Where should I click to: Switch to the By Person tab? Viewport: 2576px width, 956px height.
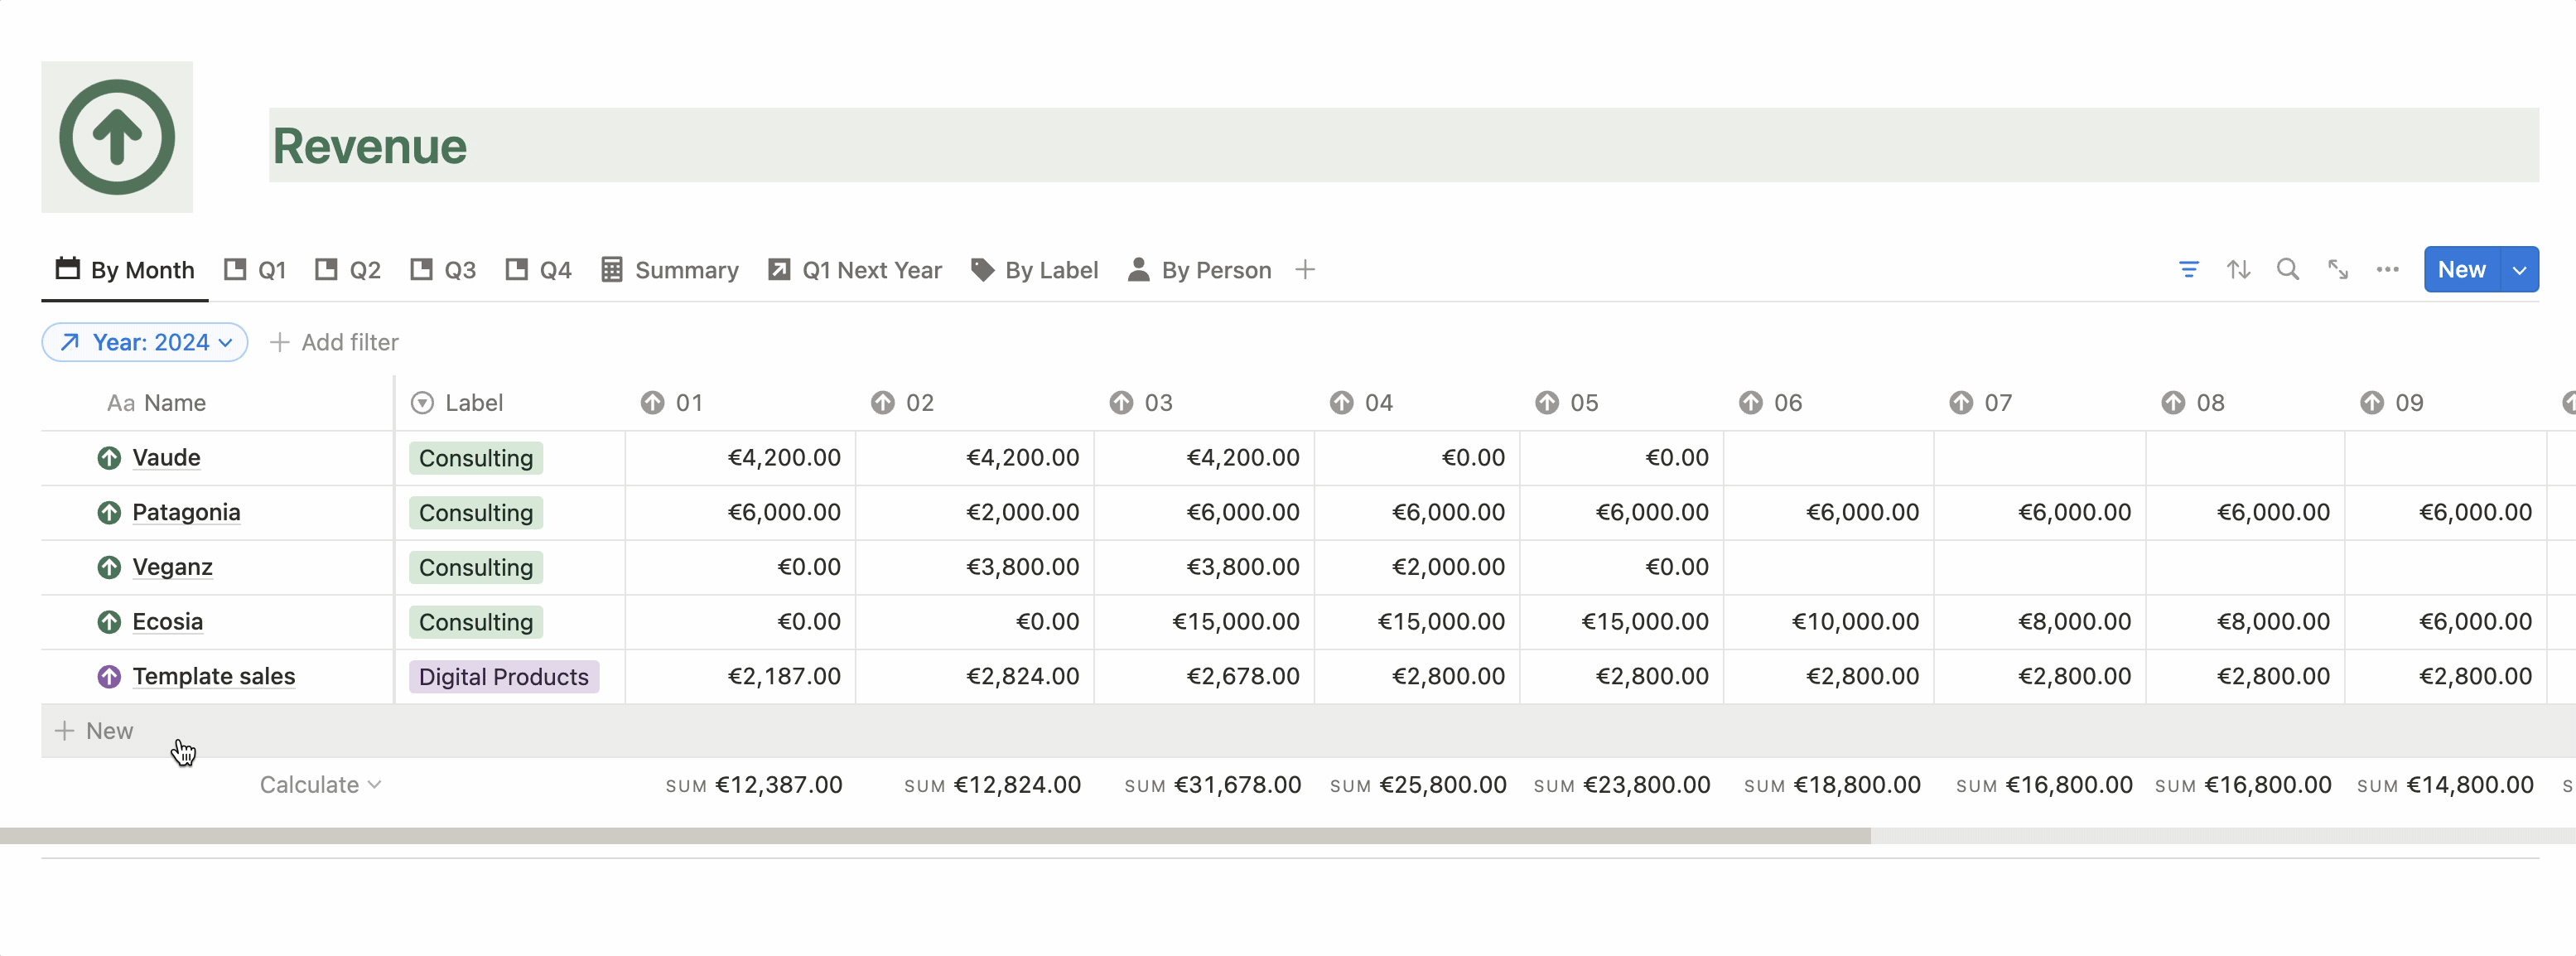[1199, 270]
